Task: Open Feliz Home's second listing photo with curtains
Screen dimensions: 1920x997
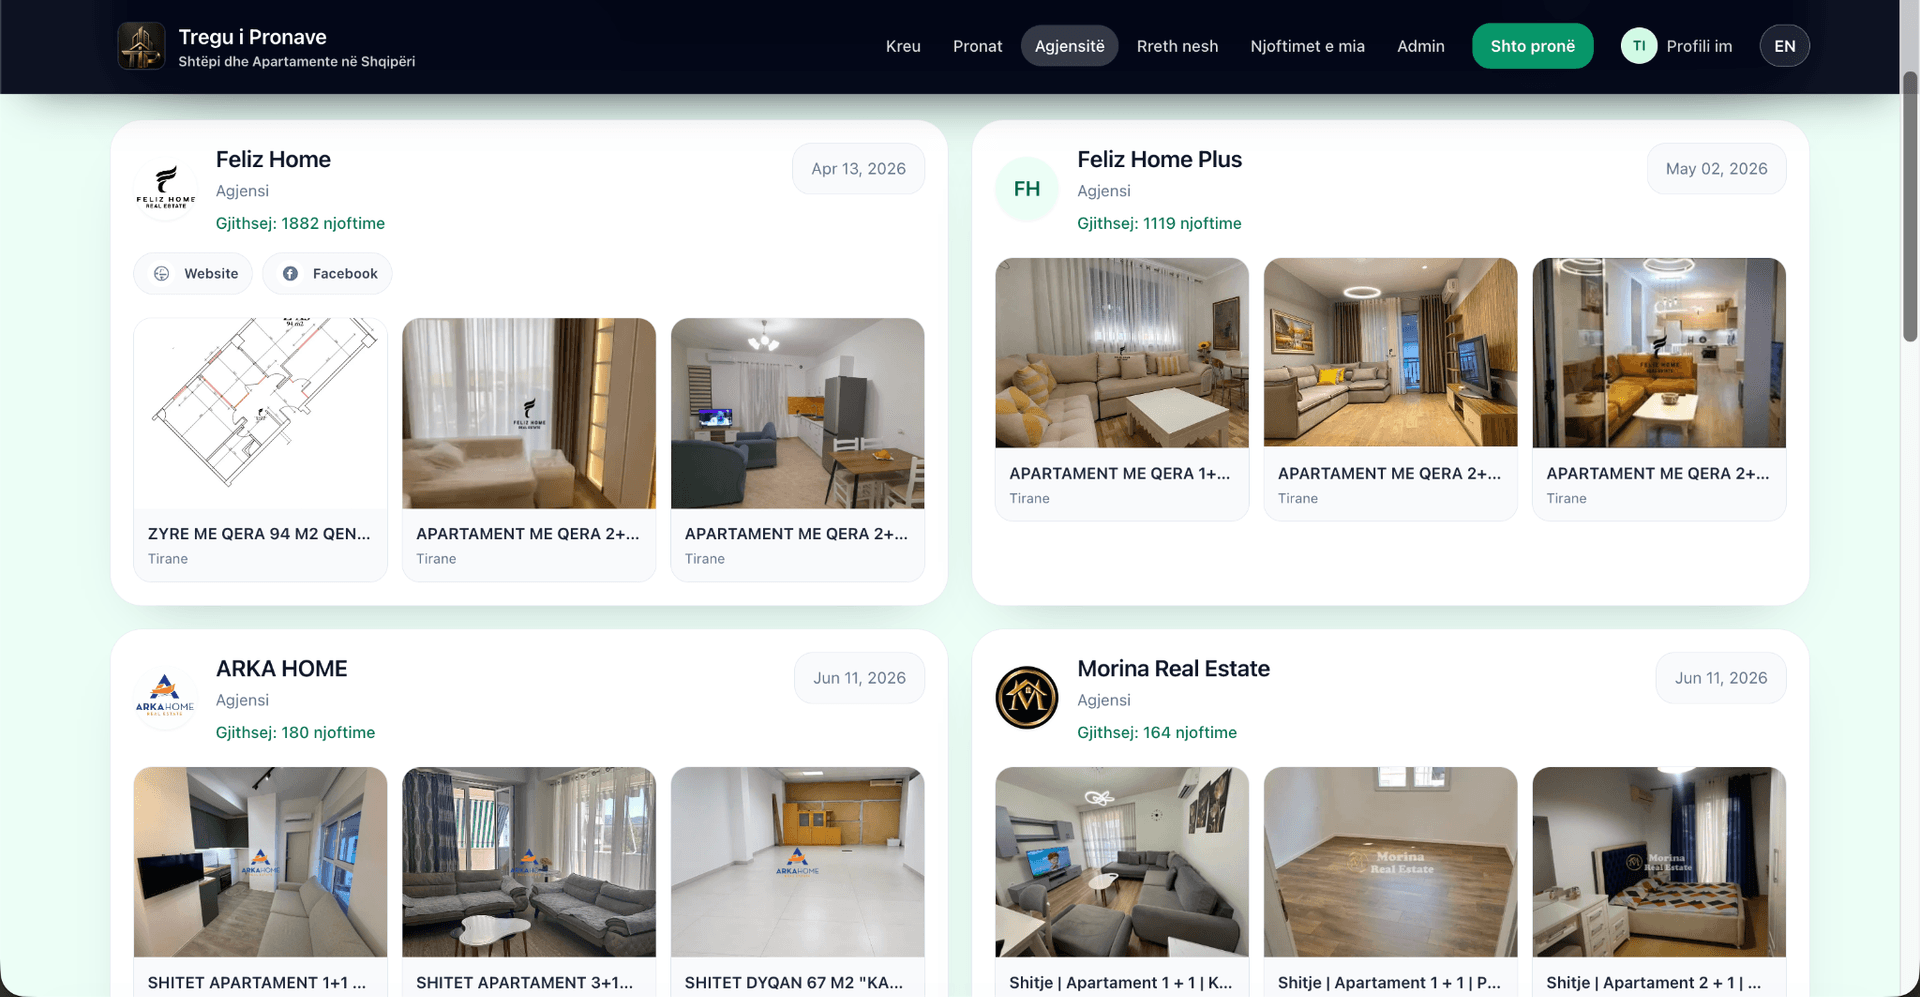Action: click(x=529, y=413)
